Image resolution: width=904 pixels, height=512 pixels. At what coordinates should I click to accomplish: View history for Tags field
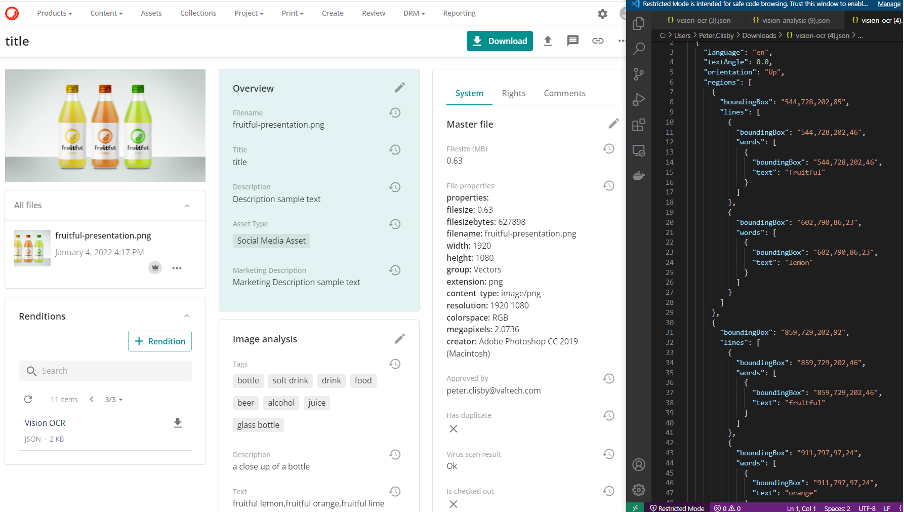[x=395, y=364]
